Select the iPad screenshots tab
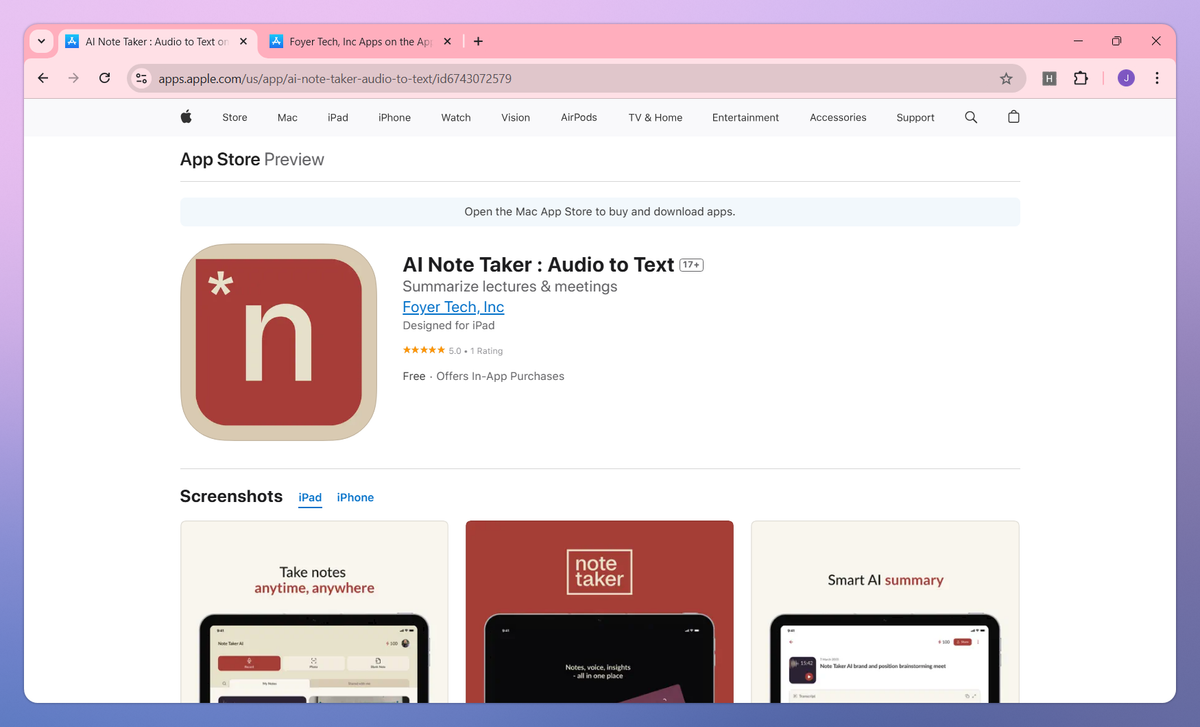This screenshot has width=1200, height=727. pos(310,497)
